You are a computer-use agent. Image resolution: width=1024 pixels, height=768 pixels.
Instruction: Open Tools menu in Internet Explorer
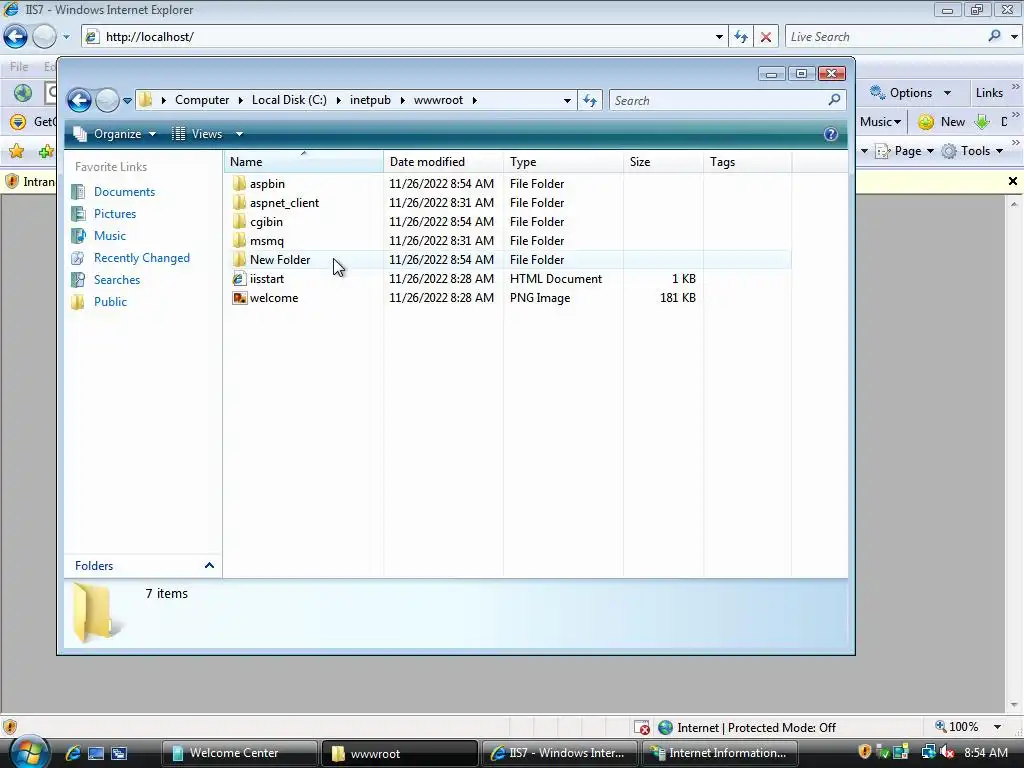tap(972, 151)
